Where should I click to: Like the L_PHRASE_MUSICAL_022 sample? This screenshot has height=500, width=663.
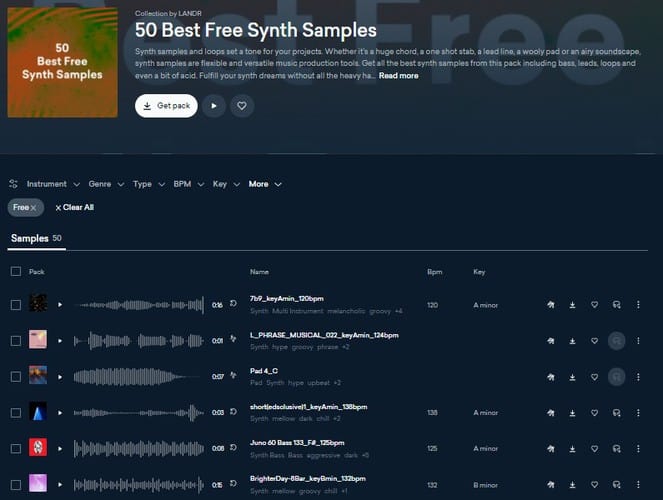[595, 341]
